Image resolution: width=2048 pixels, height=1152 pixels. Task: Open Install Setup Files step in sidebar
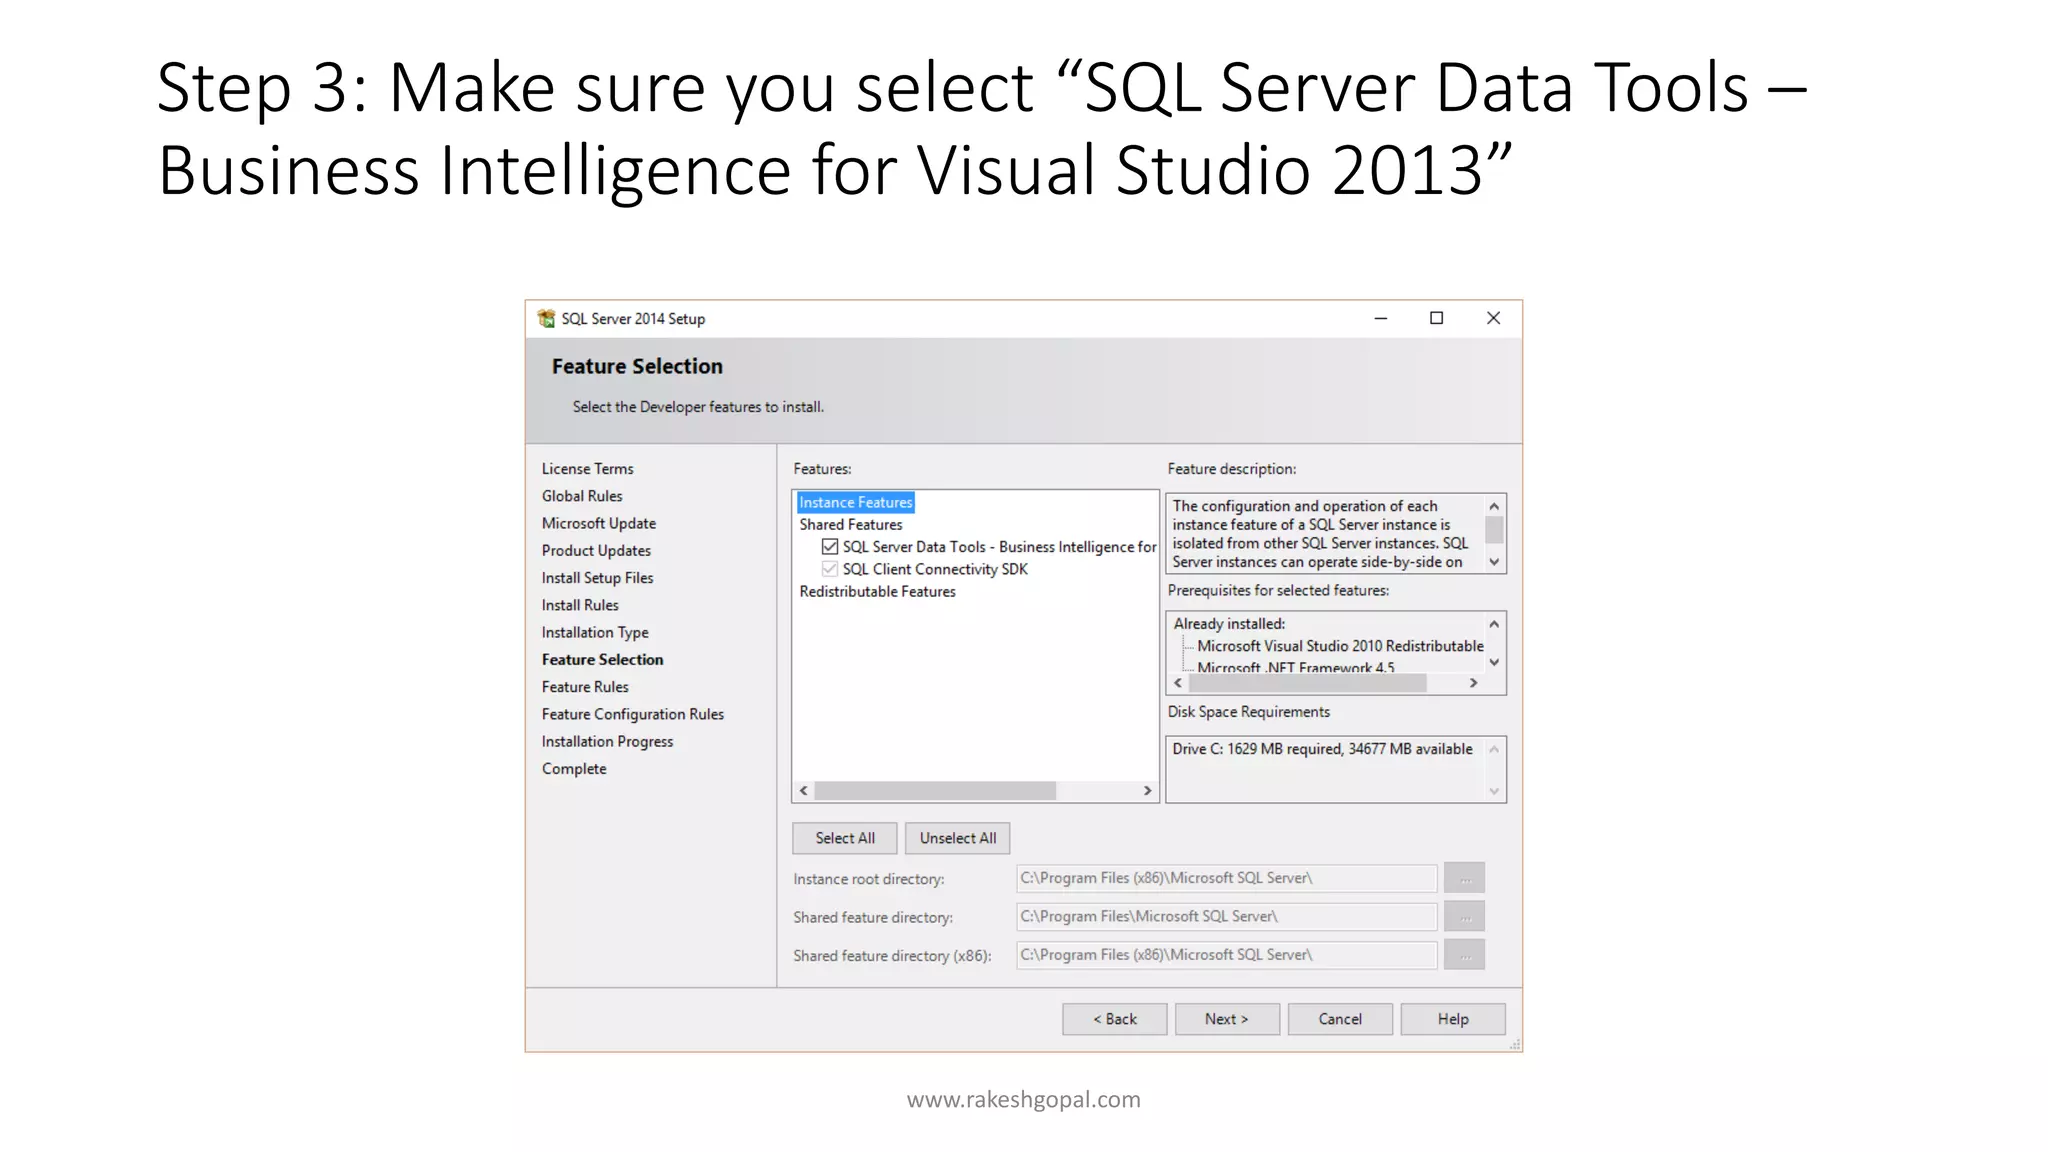coord(597,578)
